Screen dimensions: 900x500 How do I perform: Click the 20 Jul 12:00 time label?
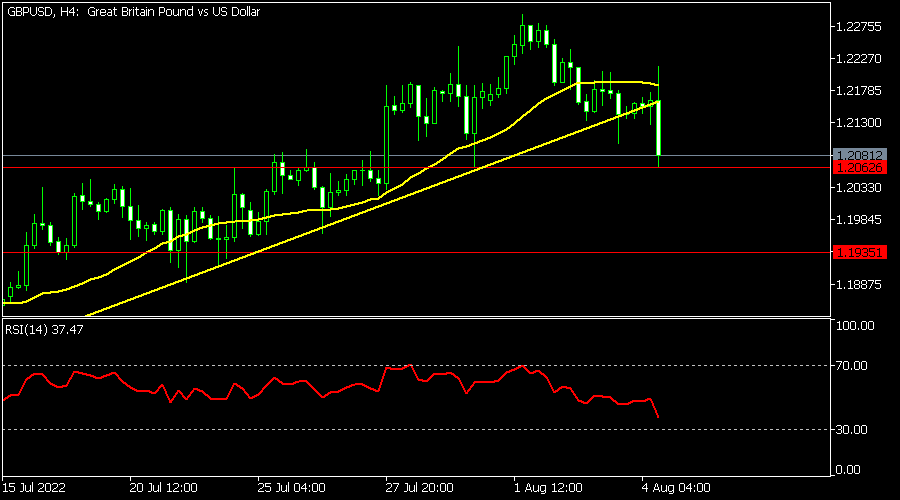point(164,488)
